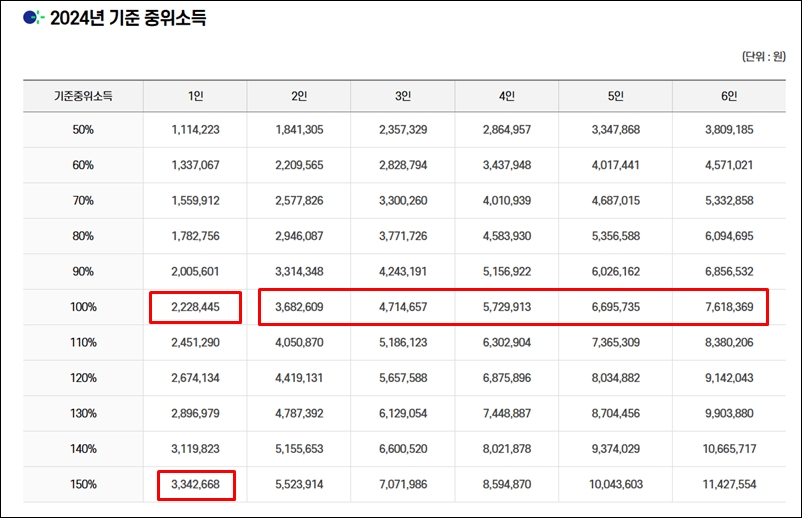Select the 기준중위소득 column header
802x518 pixels.
83,96
